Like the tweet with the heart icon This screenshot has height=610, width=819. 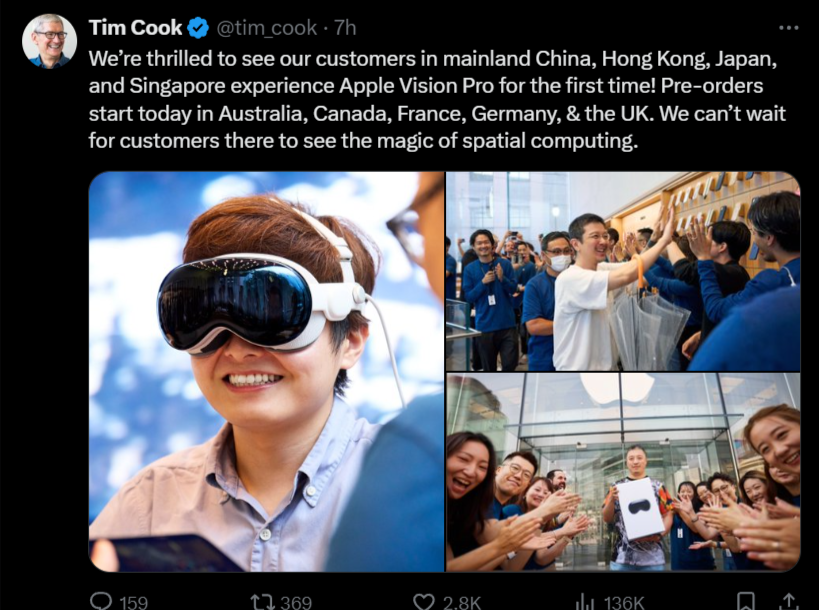424,602
